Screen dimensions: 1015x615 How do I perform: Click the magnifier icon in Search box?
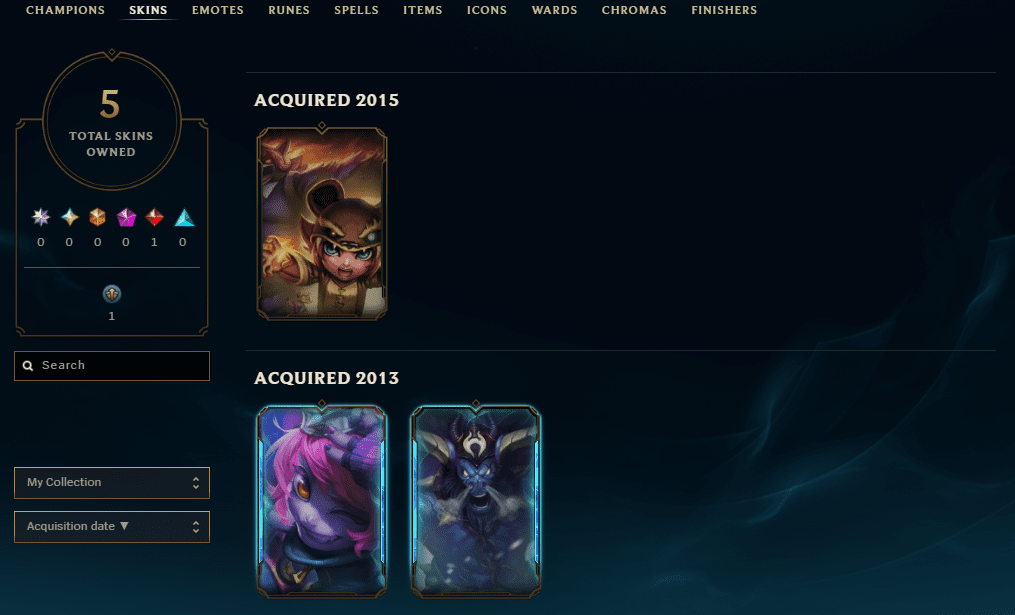coord(28,366)
